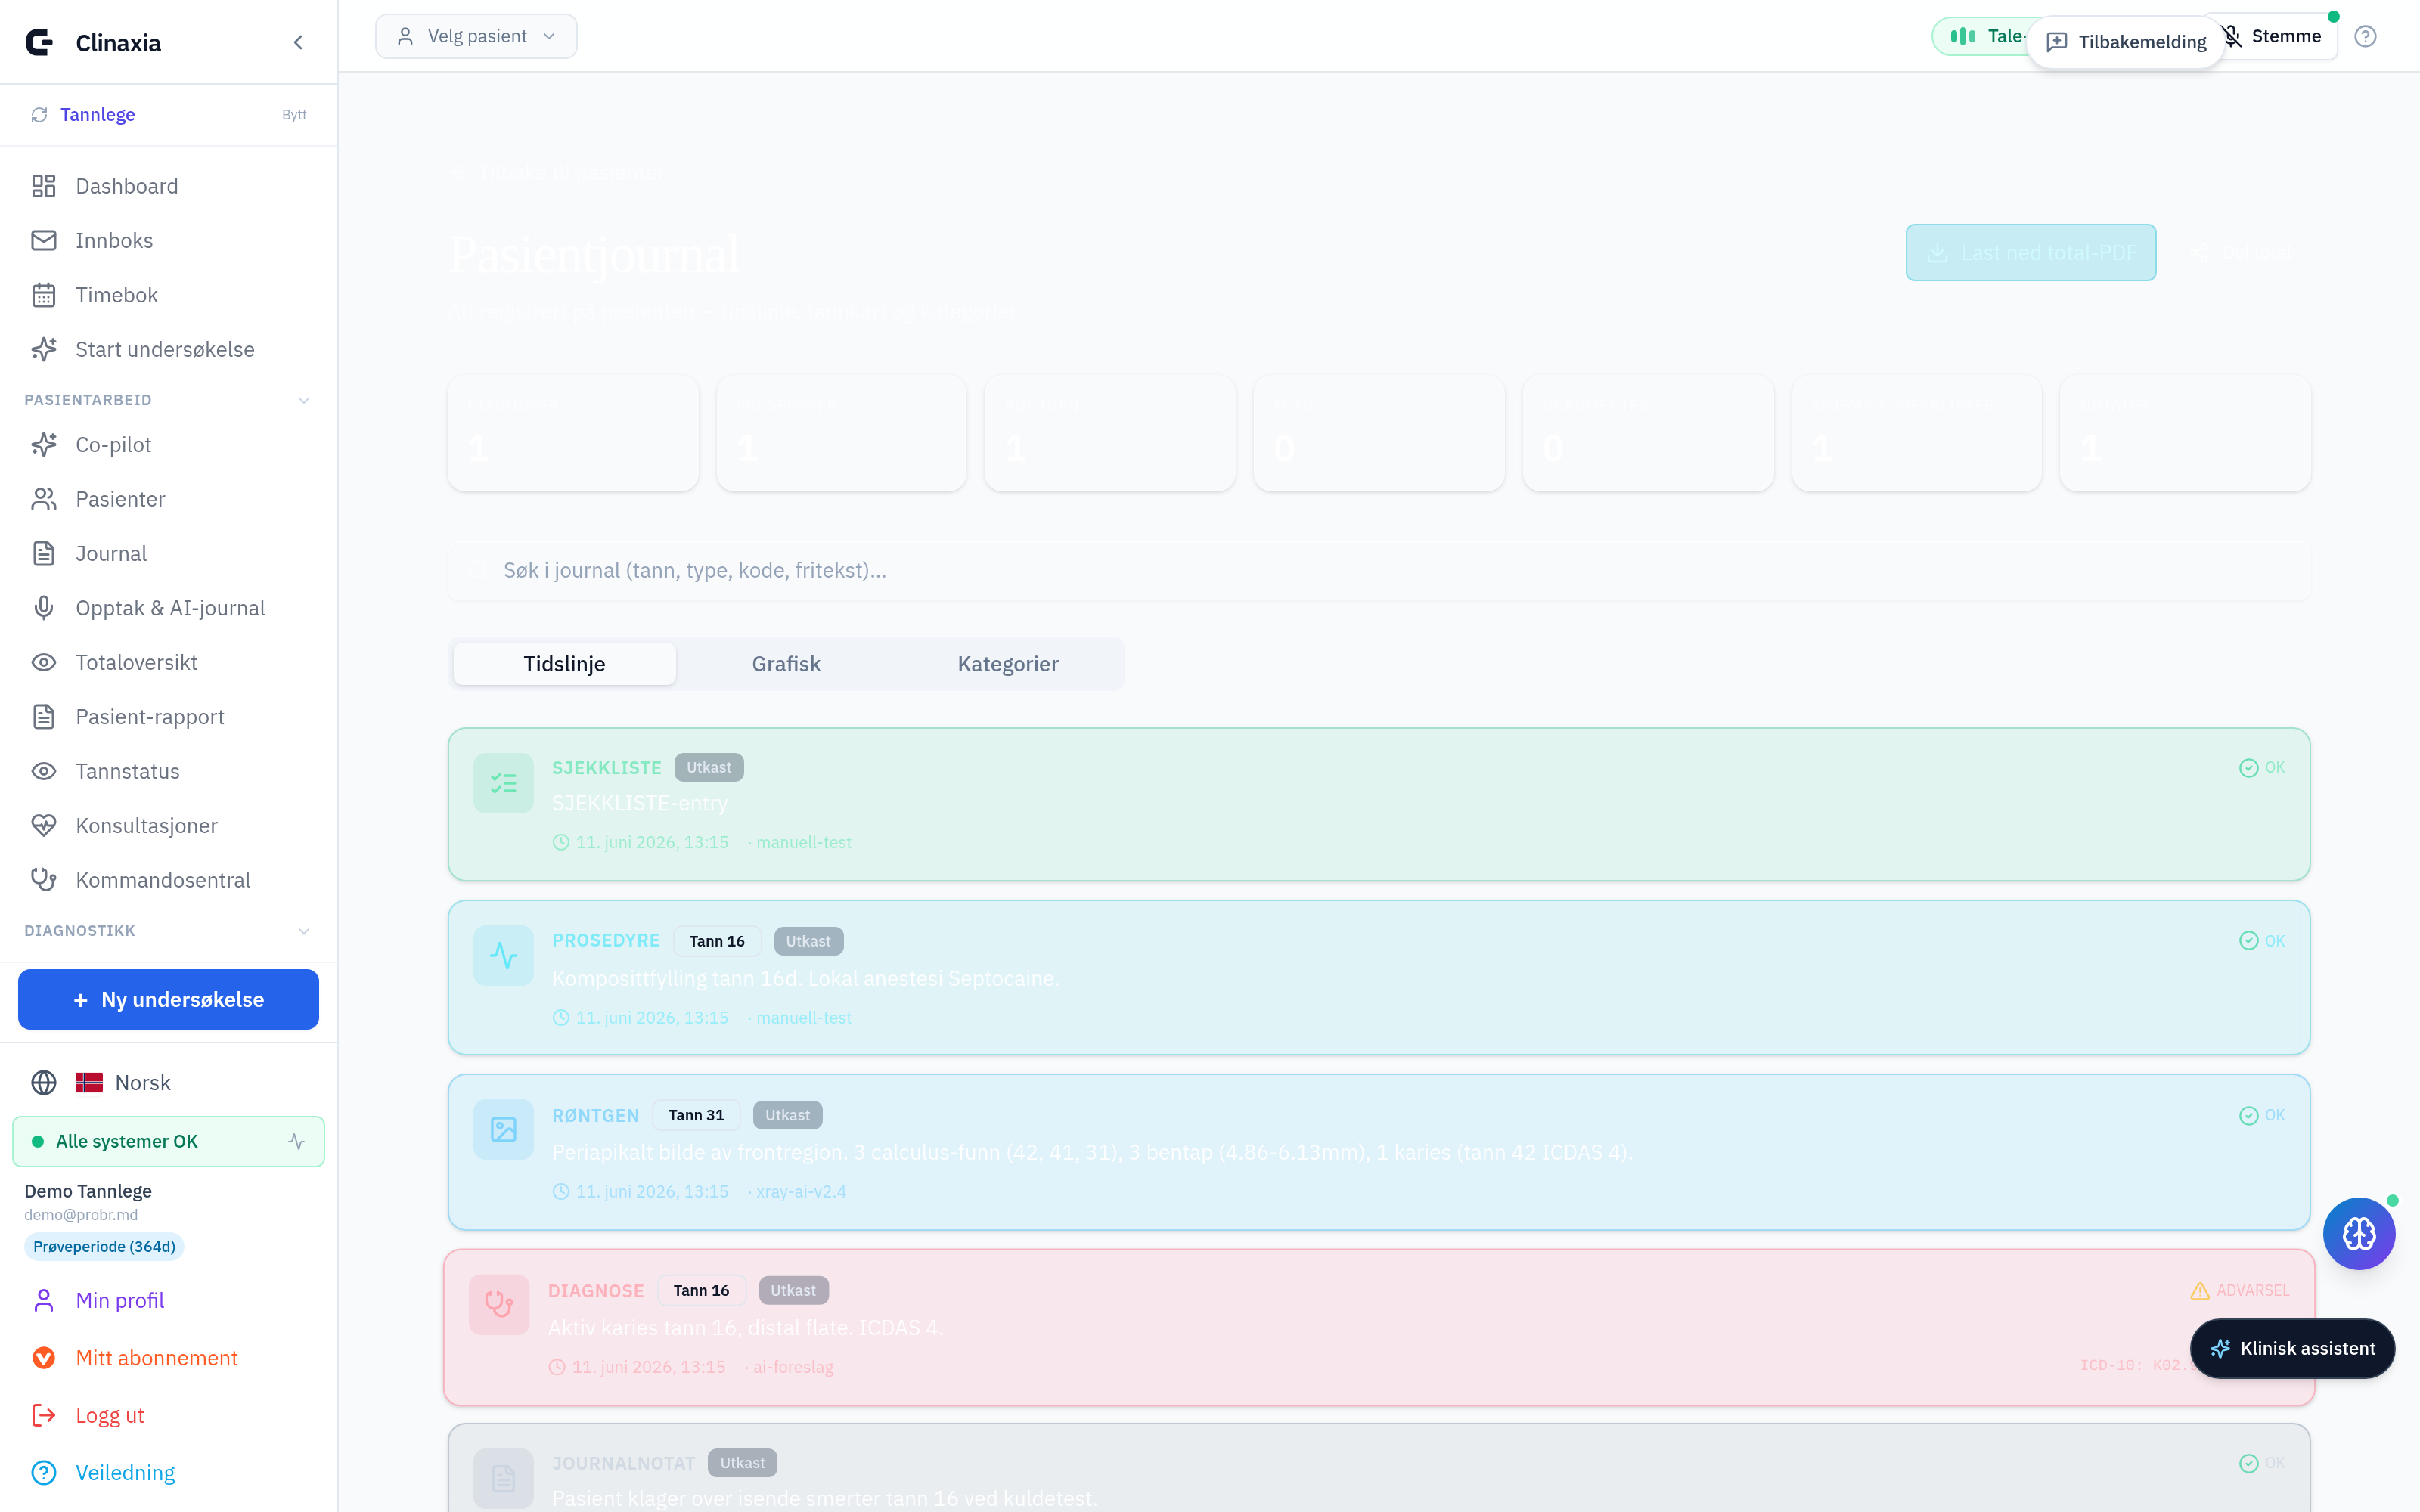This screenshot has height=1512, width=2420.
Task: Open the Dashboard page from the sidebar
Action: click(168, 186)
